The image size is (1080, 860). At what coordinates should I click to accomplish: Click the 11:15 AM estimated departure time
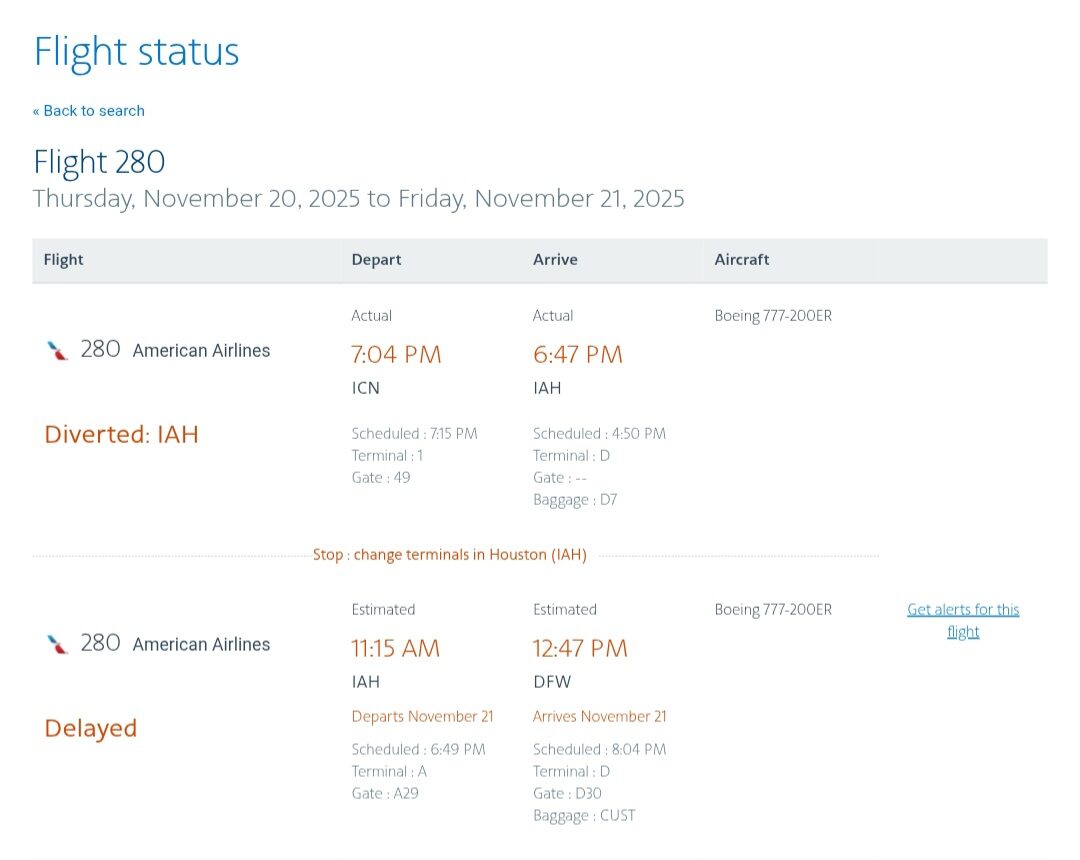[396, 648]
